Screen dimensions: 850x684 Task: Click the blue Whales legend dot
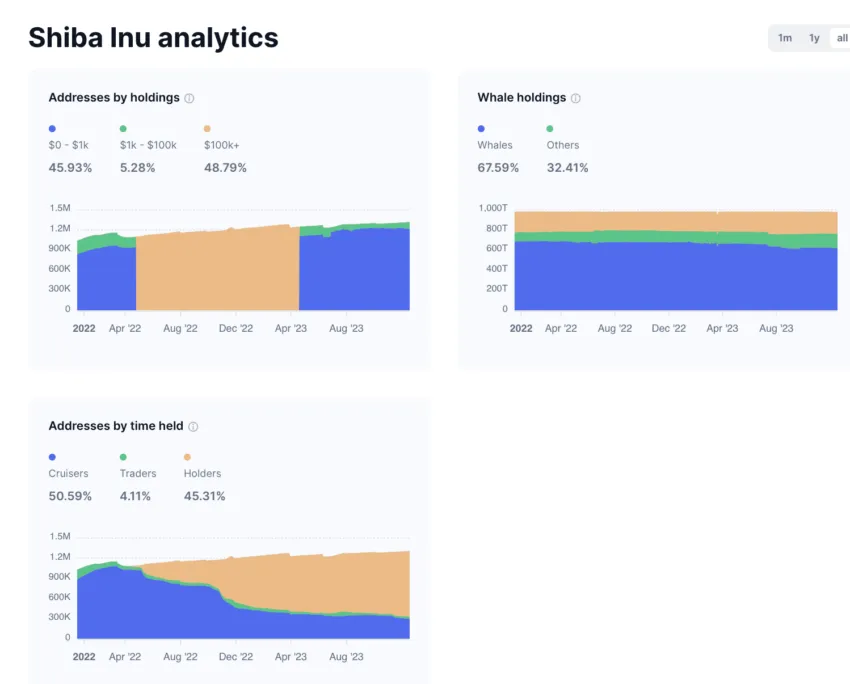(x=481, y=128)
